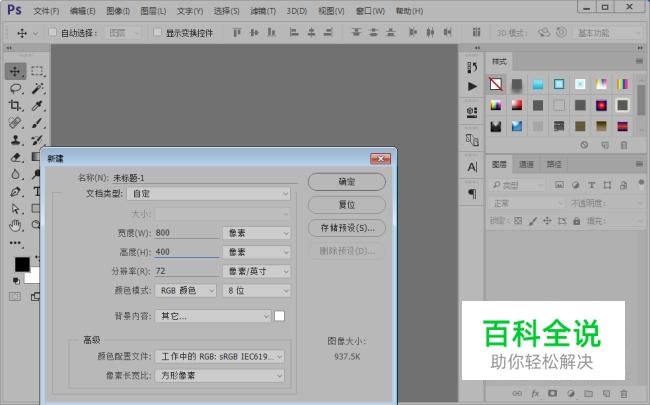Open the History panel icon

point(472,67)
